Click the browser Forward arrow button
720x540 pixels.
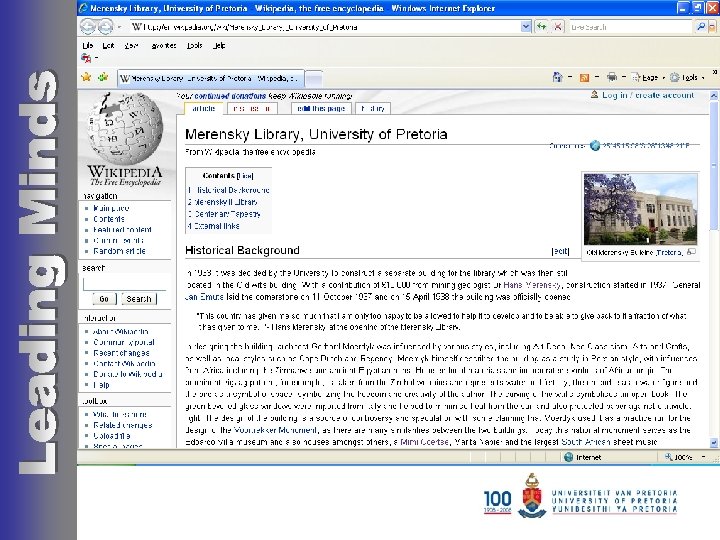point(105,27)
